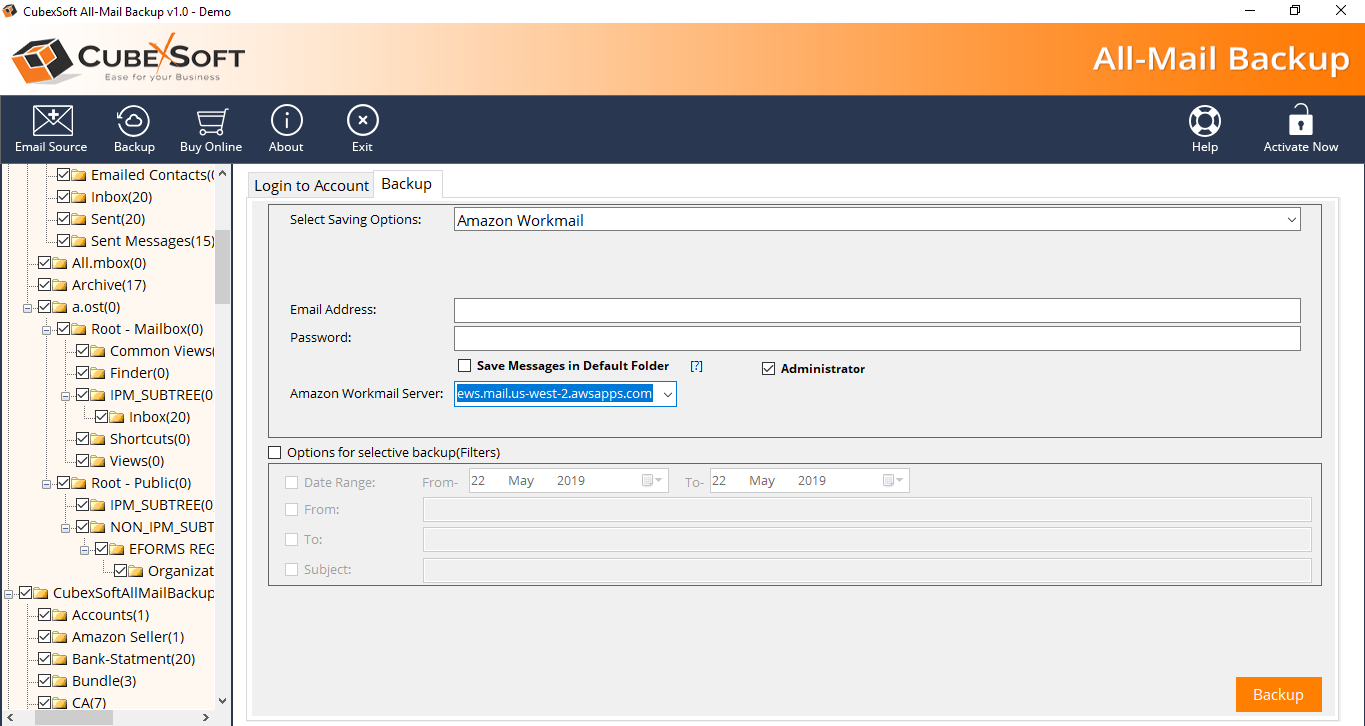Image resolution: width=1365 pixels, height=726 pixels.
Task: Toggle the To filter checkbox
Action: pyautogui.click(x=292, y=540)
